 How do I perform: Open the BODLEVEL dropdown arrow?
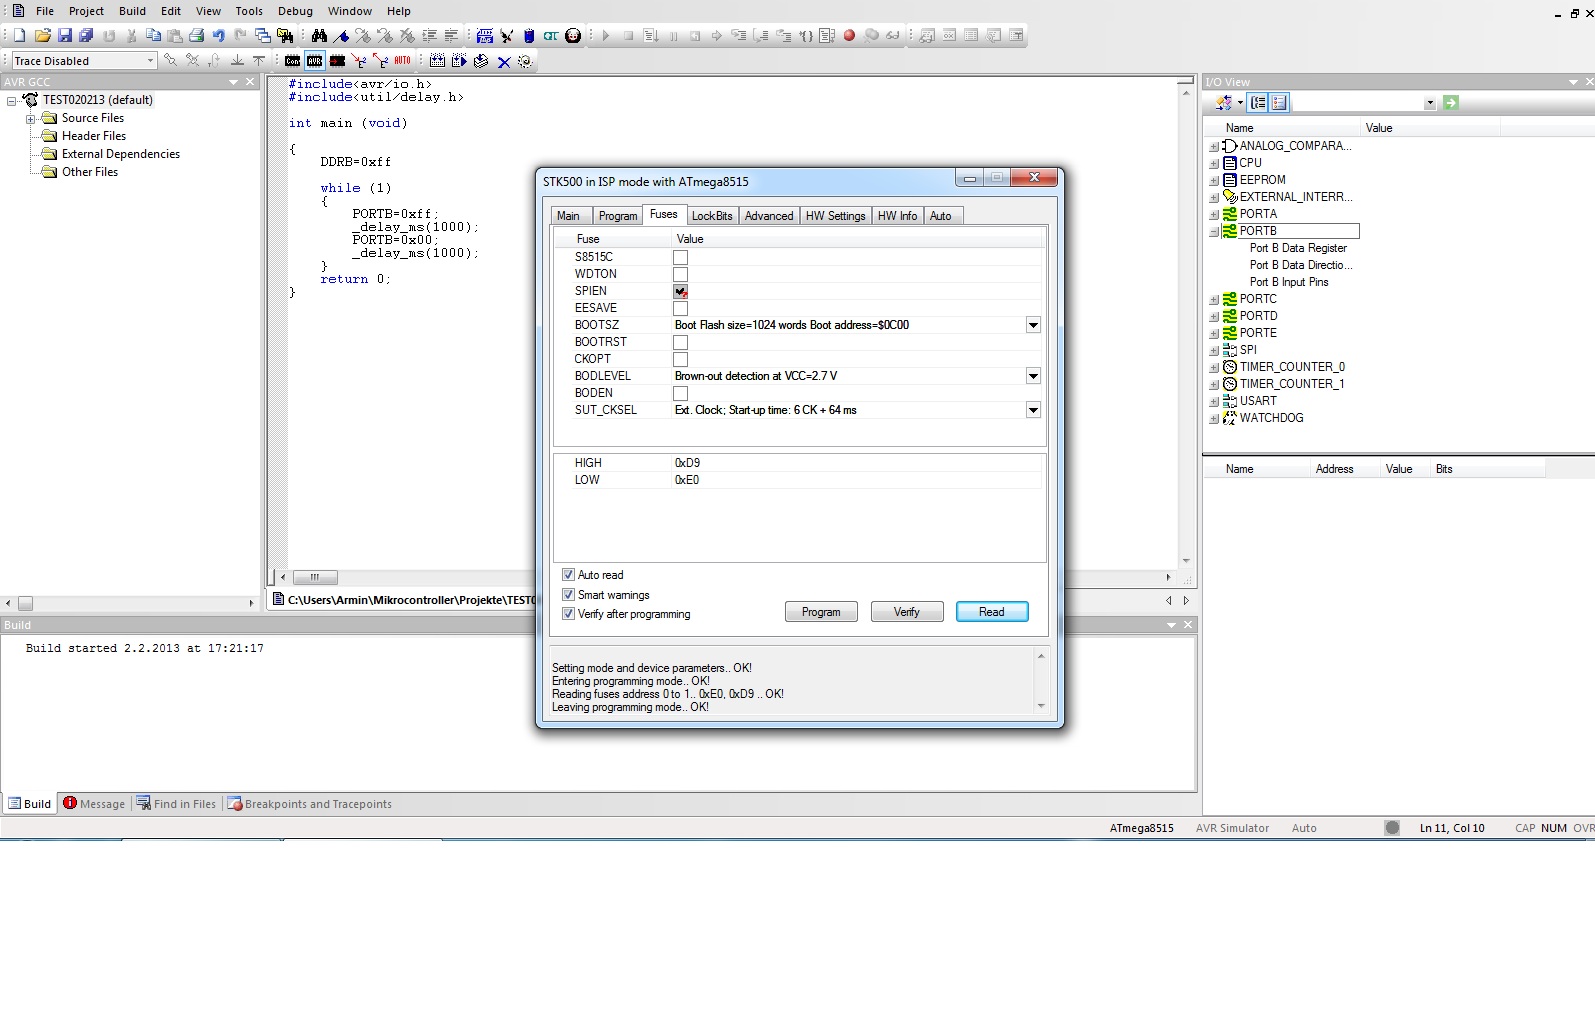1033,376
